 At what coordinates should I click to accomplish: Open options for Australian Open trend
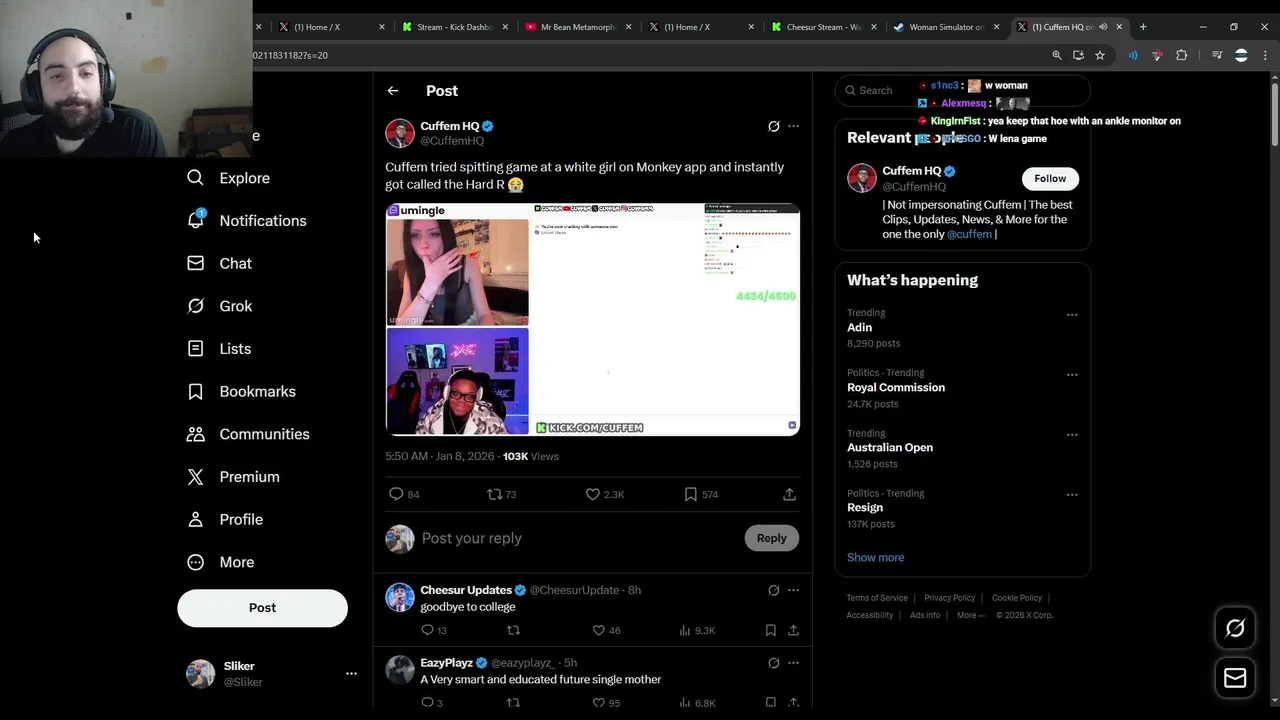1072,435
